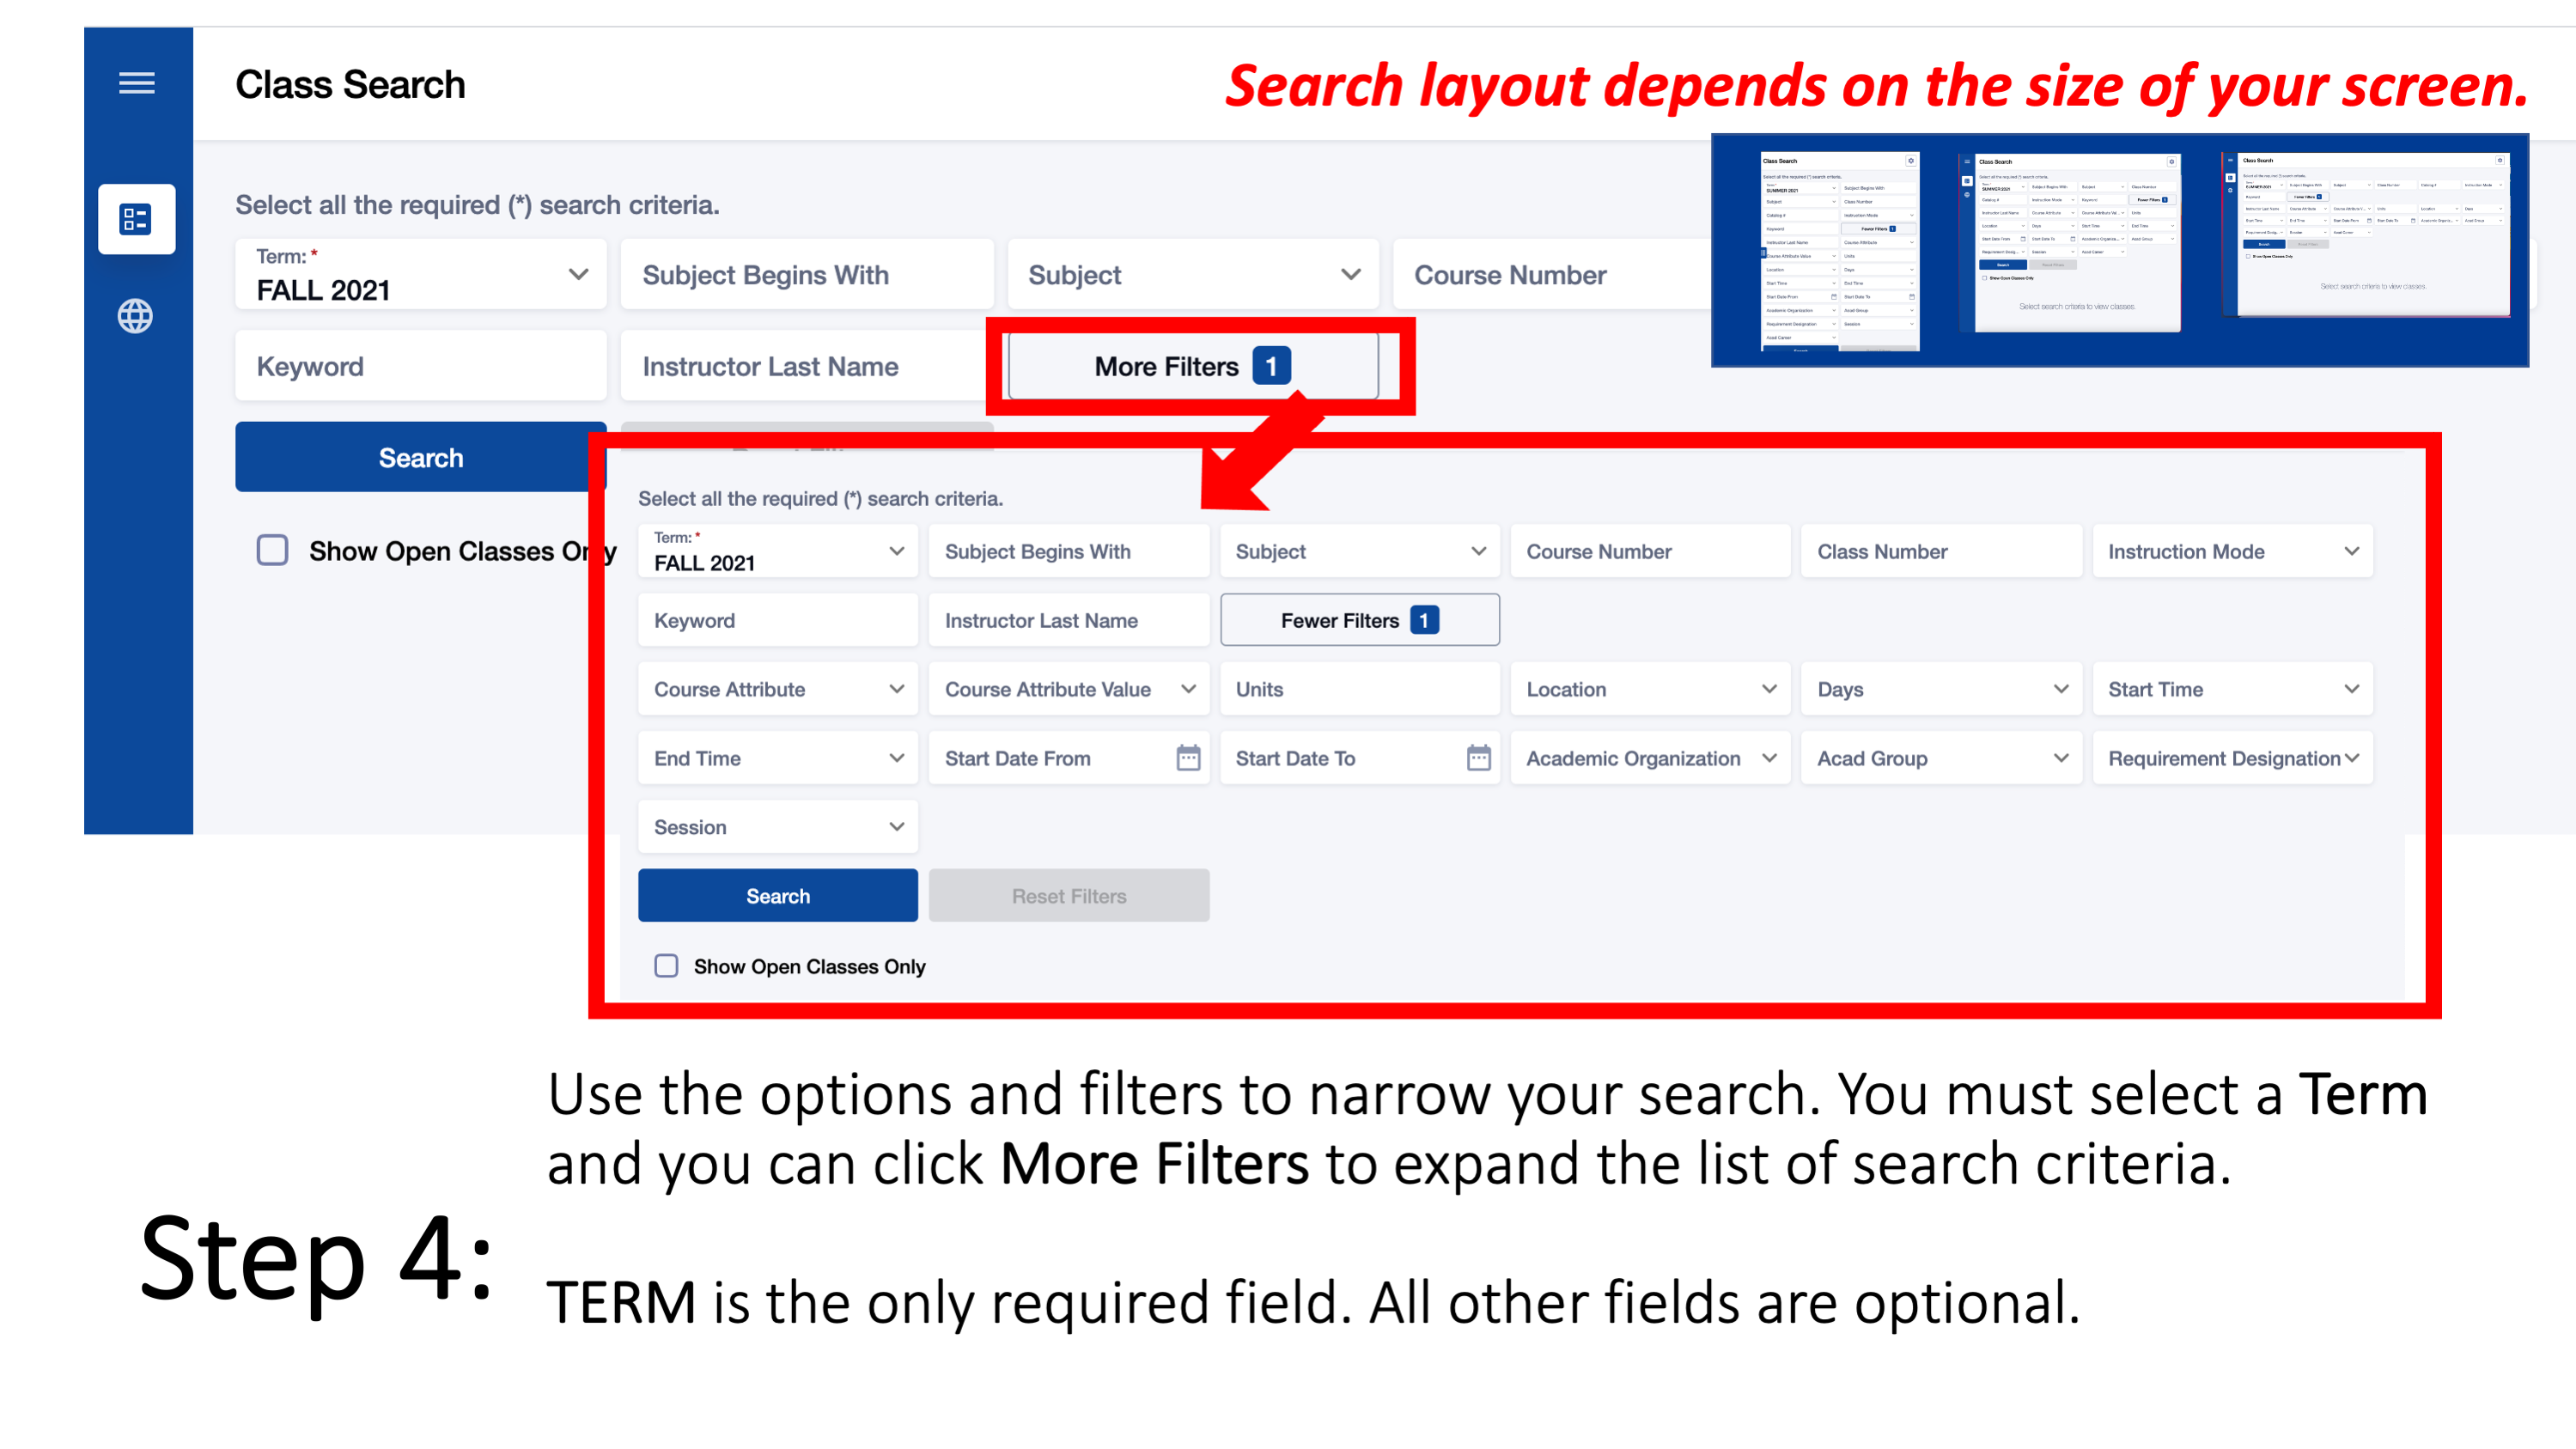Click the More Filters button
Image resolution: width=2576 pixels, height=1449 pixels.
(1194, 366)
